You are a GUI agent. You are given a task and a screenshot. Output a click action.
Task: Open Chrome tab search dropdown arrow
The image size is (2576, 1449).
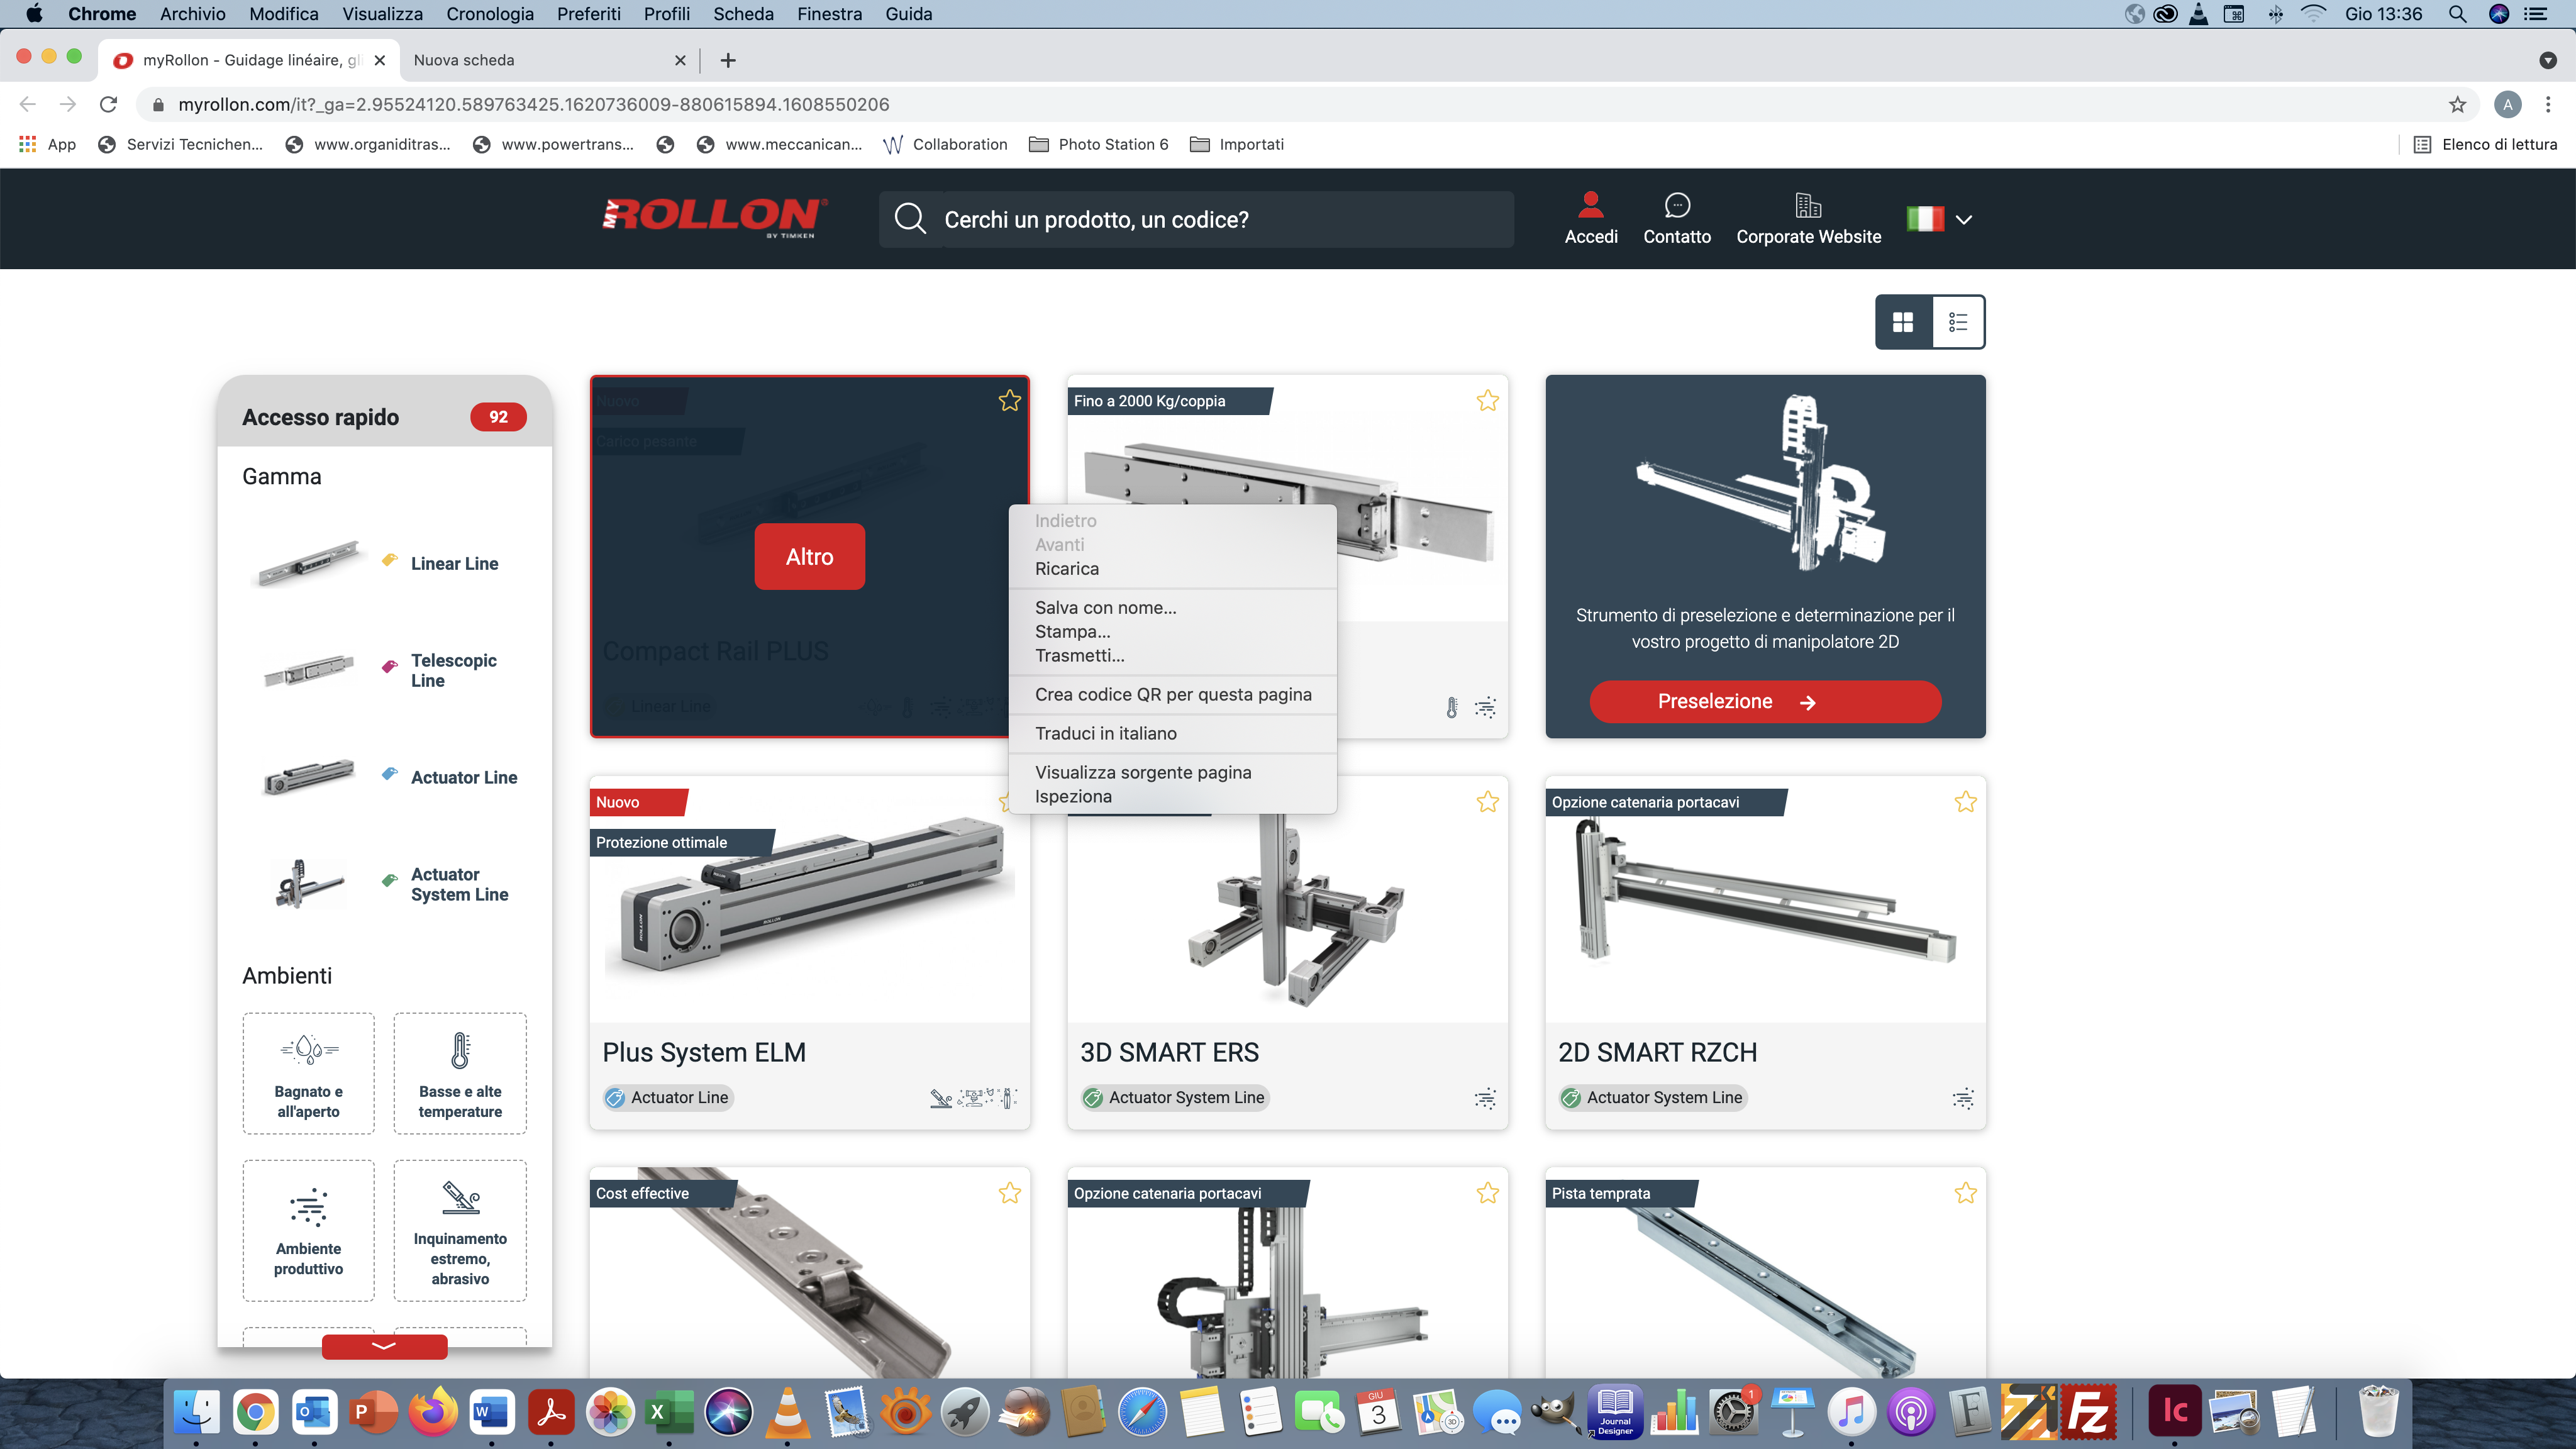(x=2547, y=60)
